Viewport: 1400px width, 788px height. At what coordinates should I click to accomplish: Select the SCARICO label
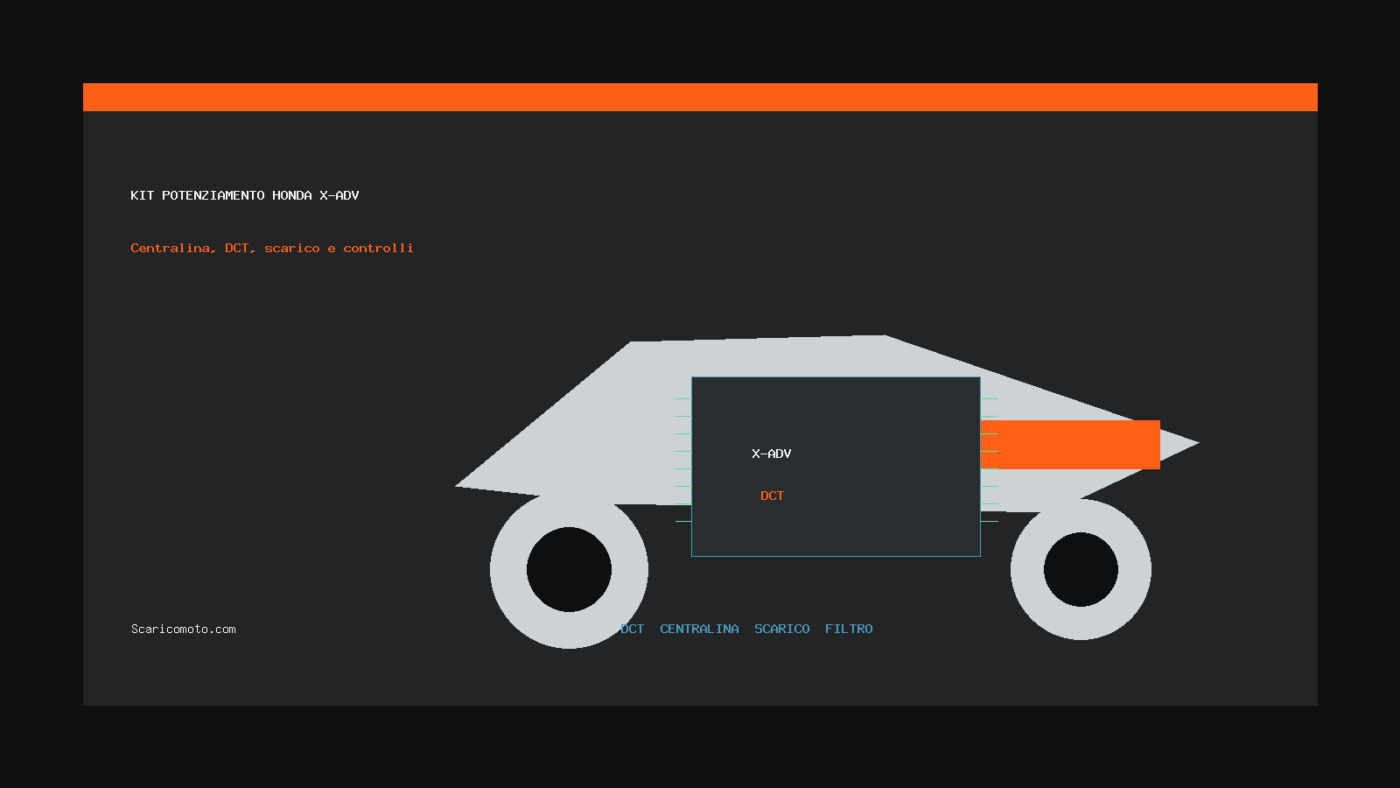click(x=782, y=629)
